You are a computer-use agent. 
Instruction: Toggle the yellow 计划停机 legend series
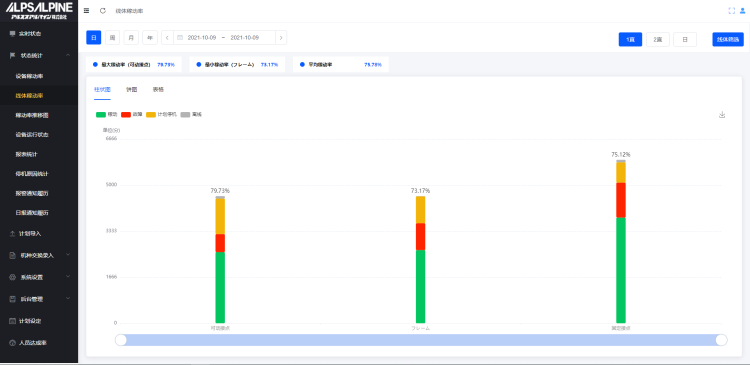tap(162, 115)
